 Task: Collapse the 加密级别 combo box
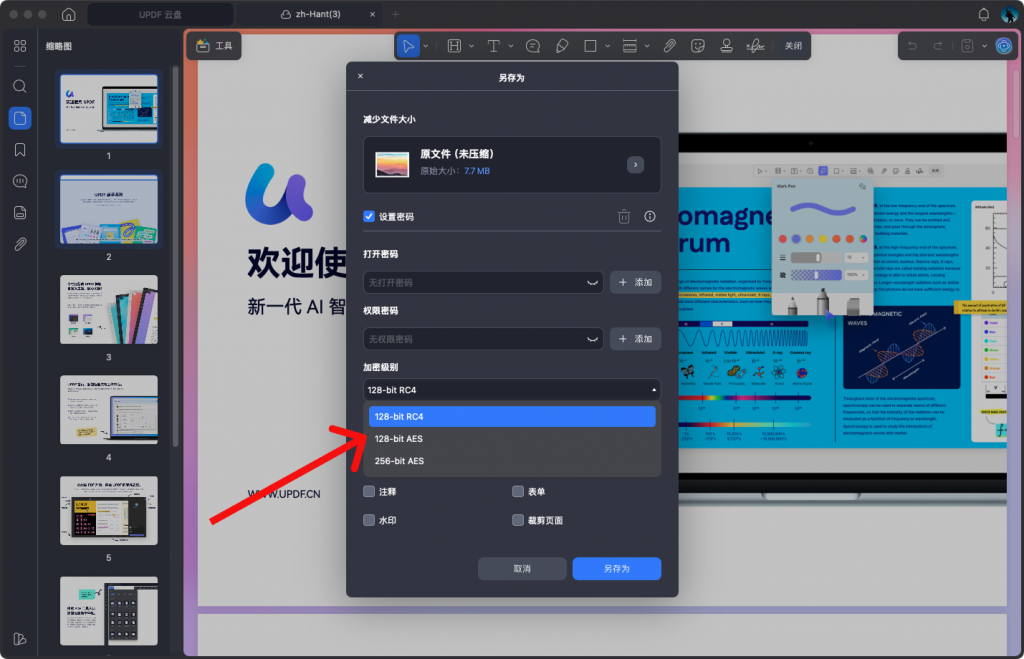[512, 390]
